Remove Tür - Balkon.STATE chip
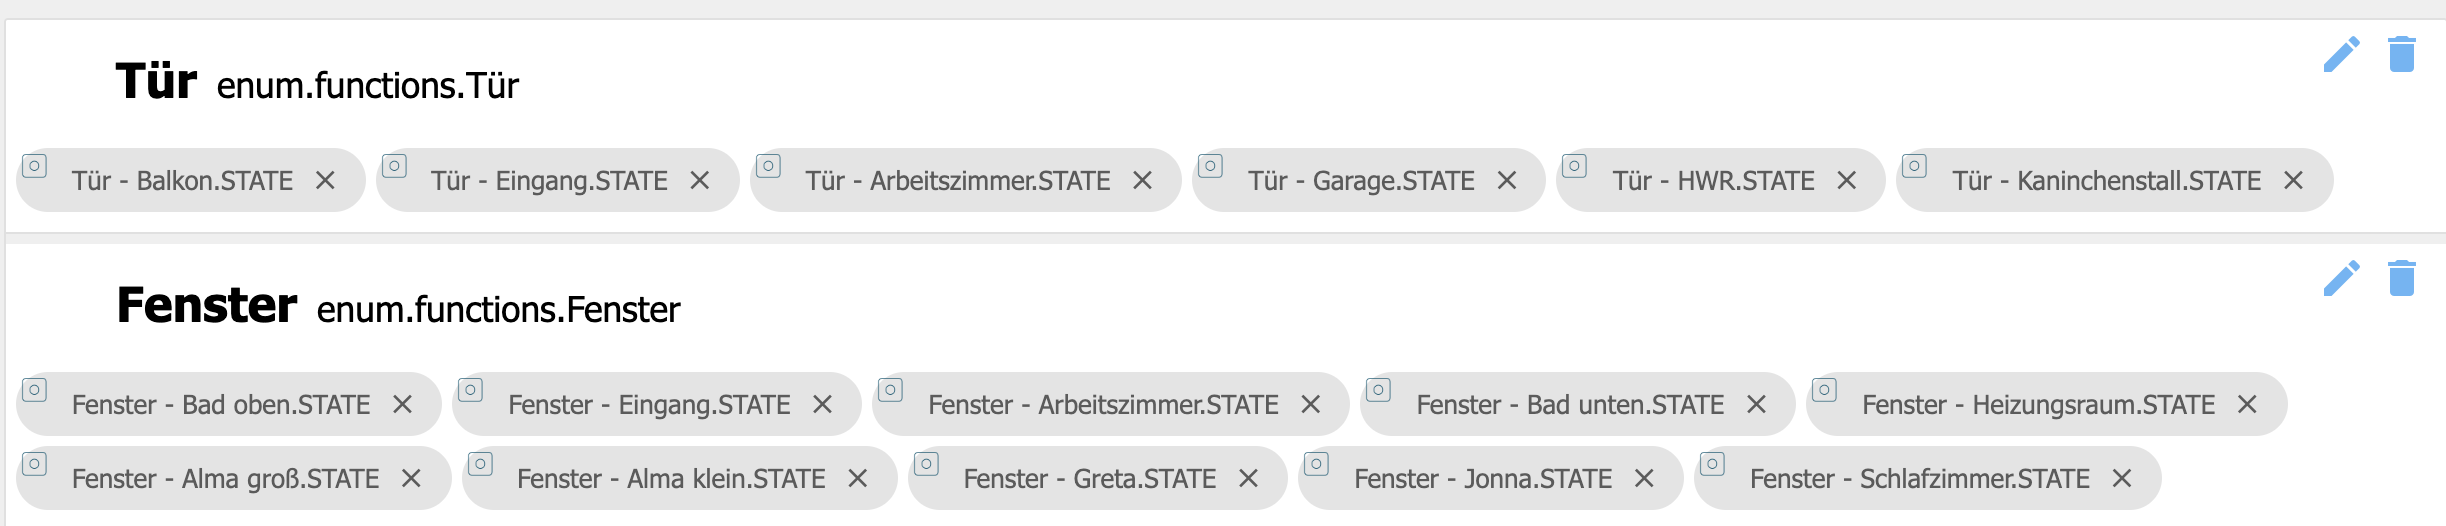Image resolution: width=2446 pixels, height=526 pixels. pyautogui.click(x=325, y=181)
